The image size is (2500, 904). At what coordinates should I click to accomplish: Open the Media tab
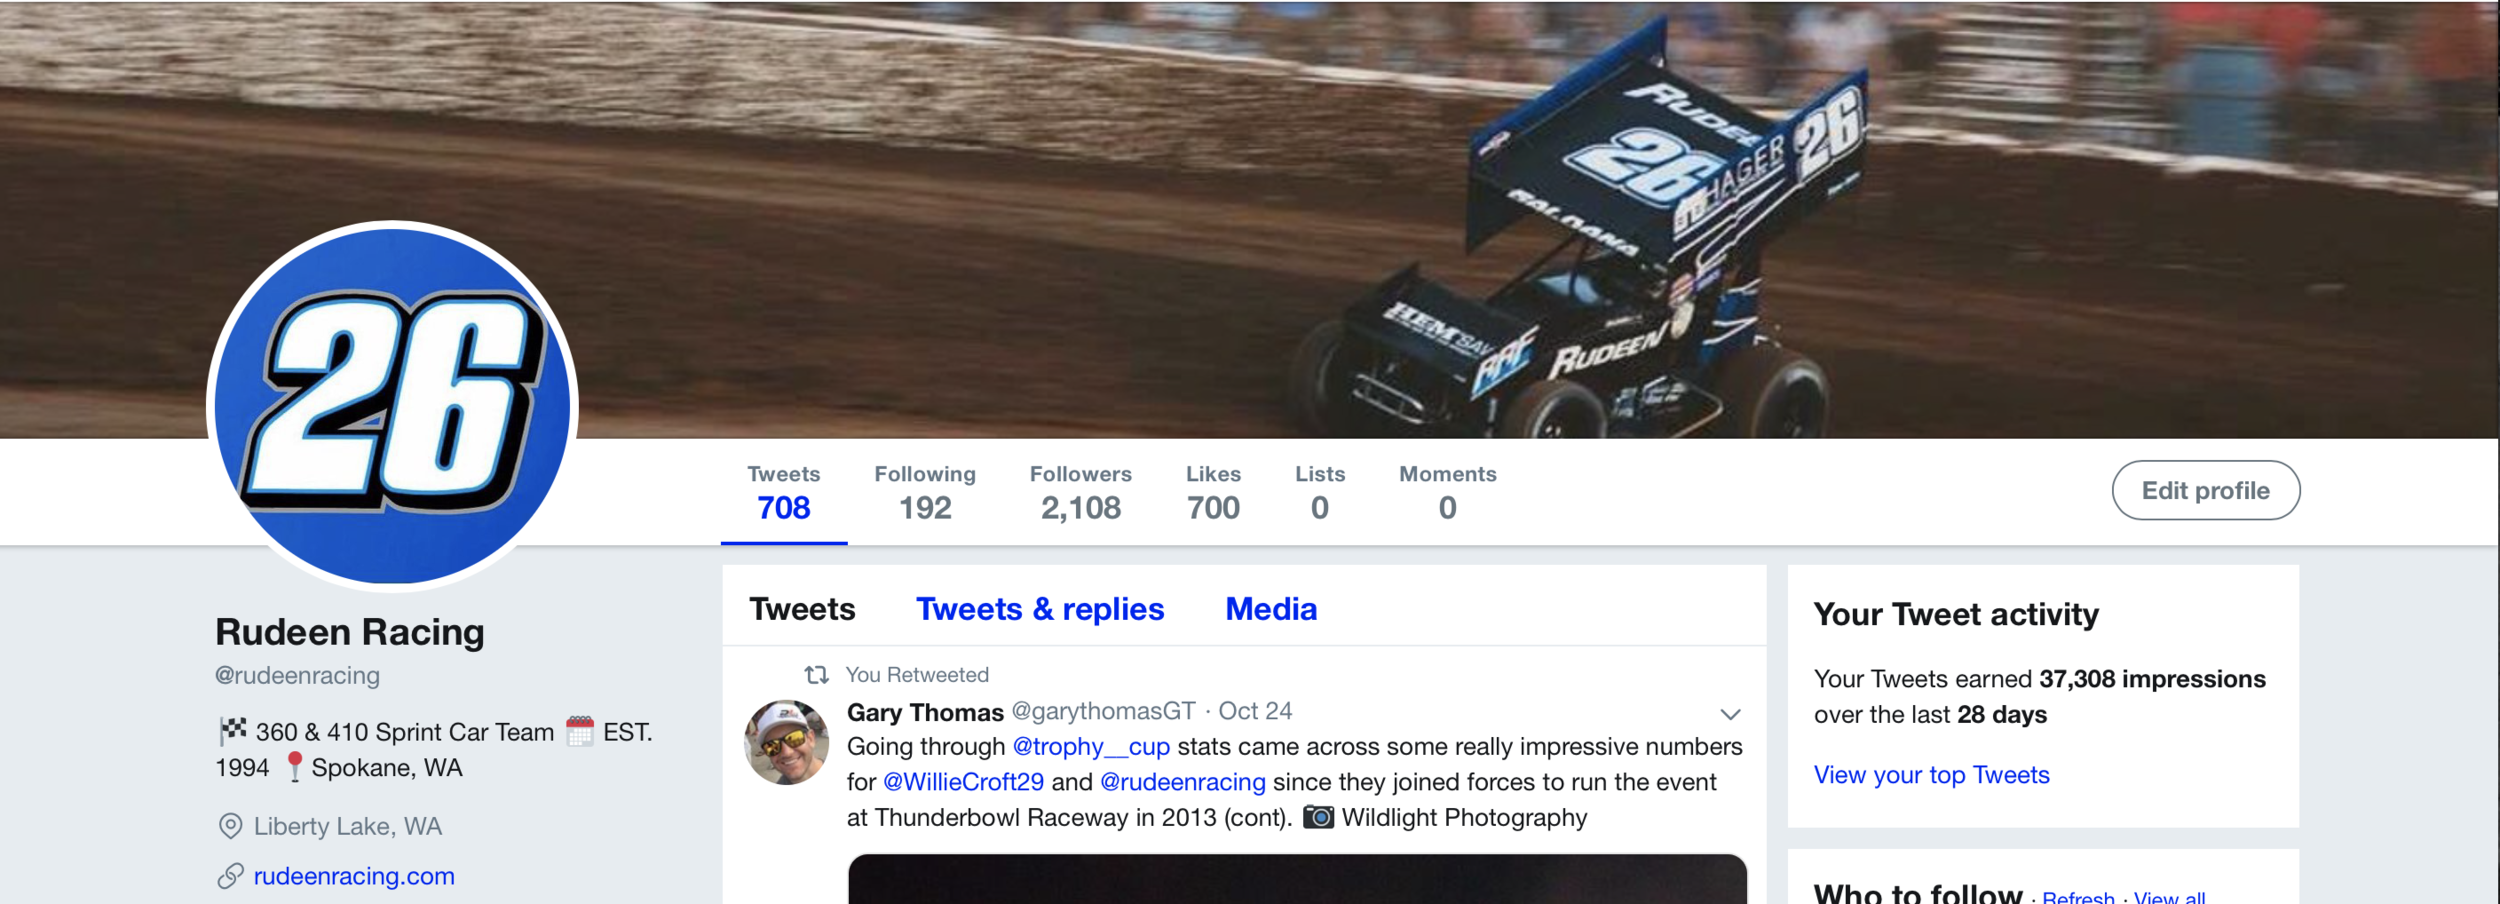[x=1271, y=609]
